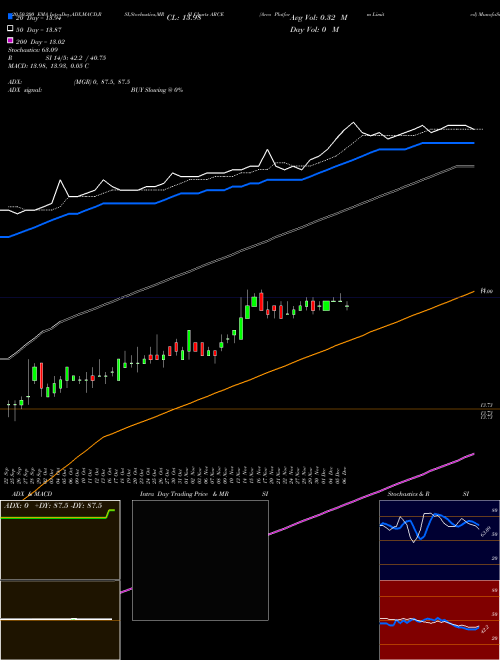Select the 'MACD: 13.98, 13.93, 0.05 C' line
Image resolution: width=500 pixels, height=660 pixels.
pyautogui.click(x=48, y=66)
